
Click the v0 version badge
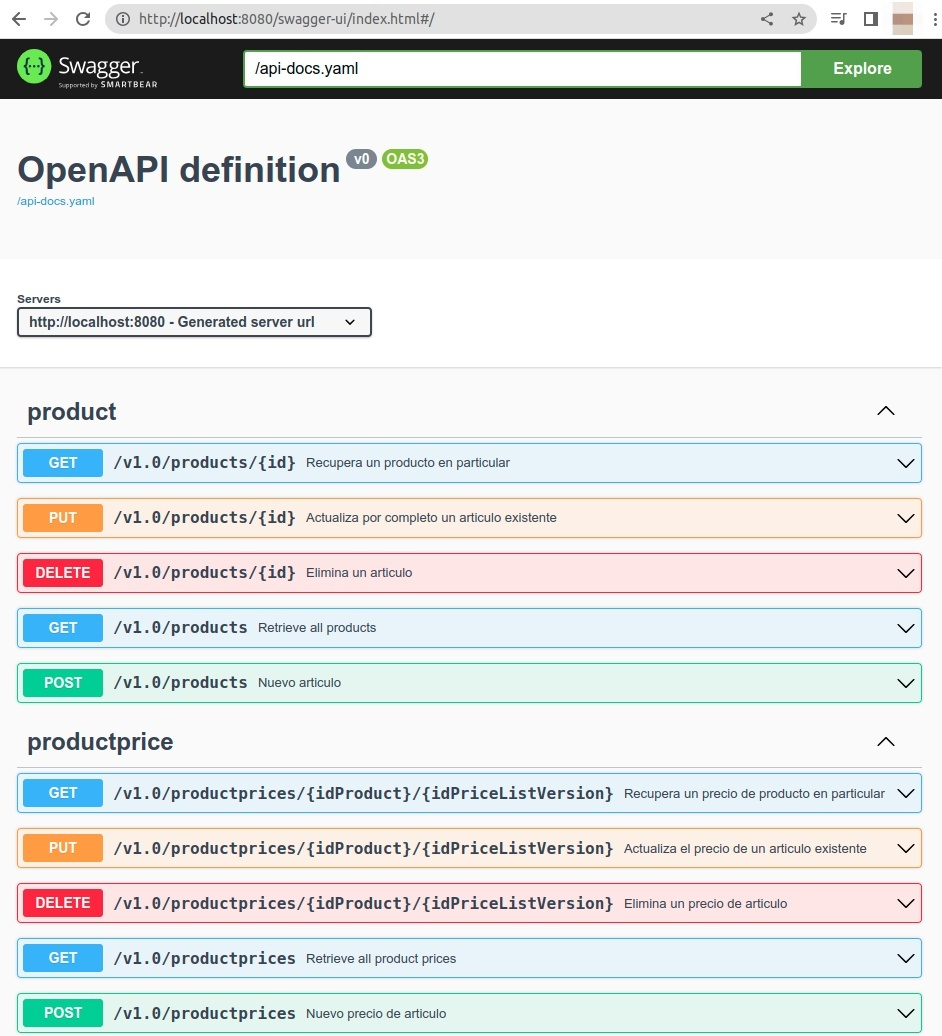[361, 159]
